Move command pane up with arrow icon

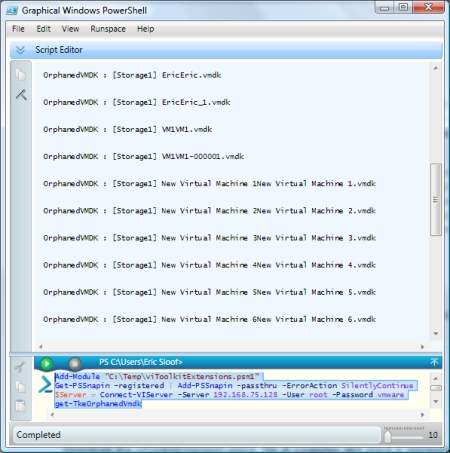click(434, 362)
